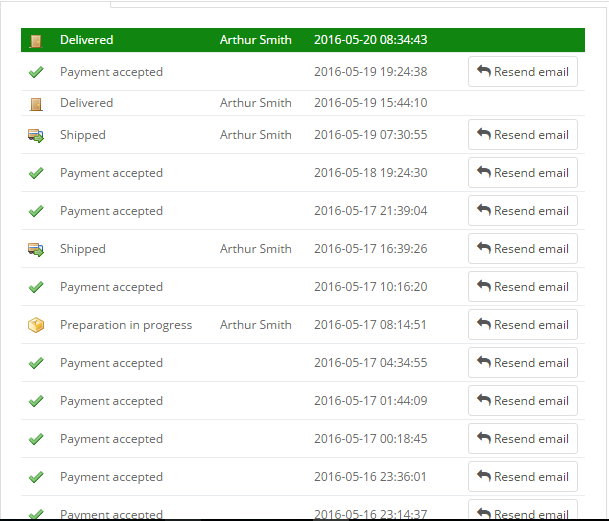Screen dimensions: 609x521
Task: Click the green checkmark beside 2016-05-19 19:24:38
Action: click(36, 72)
